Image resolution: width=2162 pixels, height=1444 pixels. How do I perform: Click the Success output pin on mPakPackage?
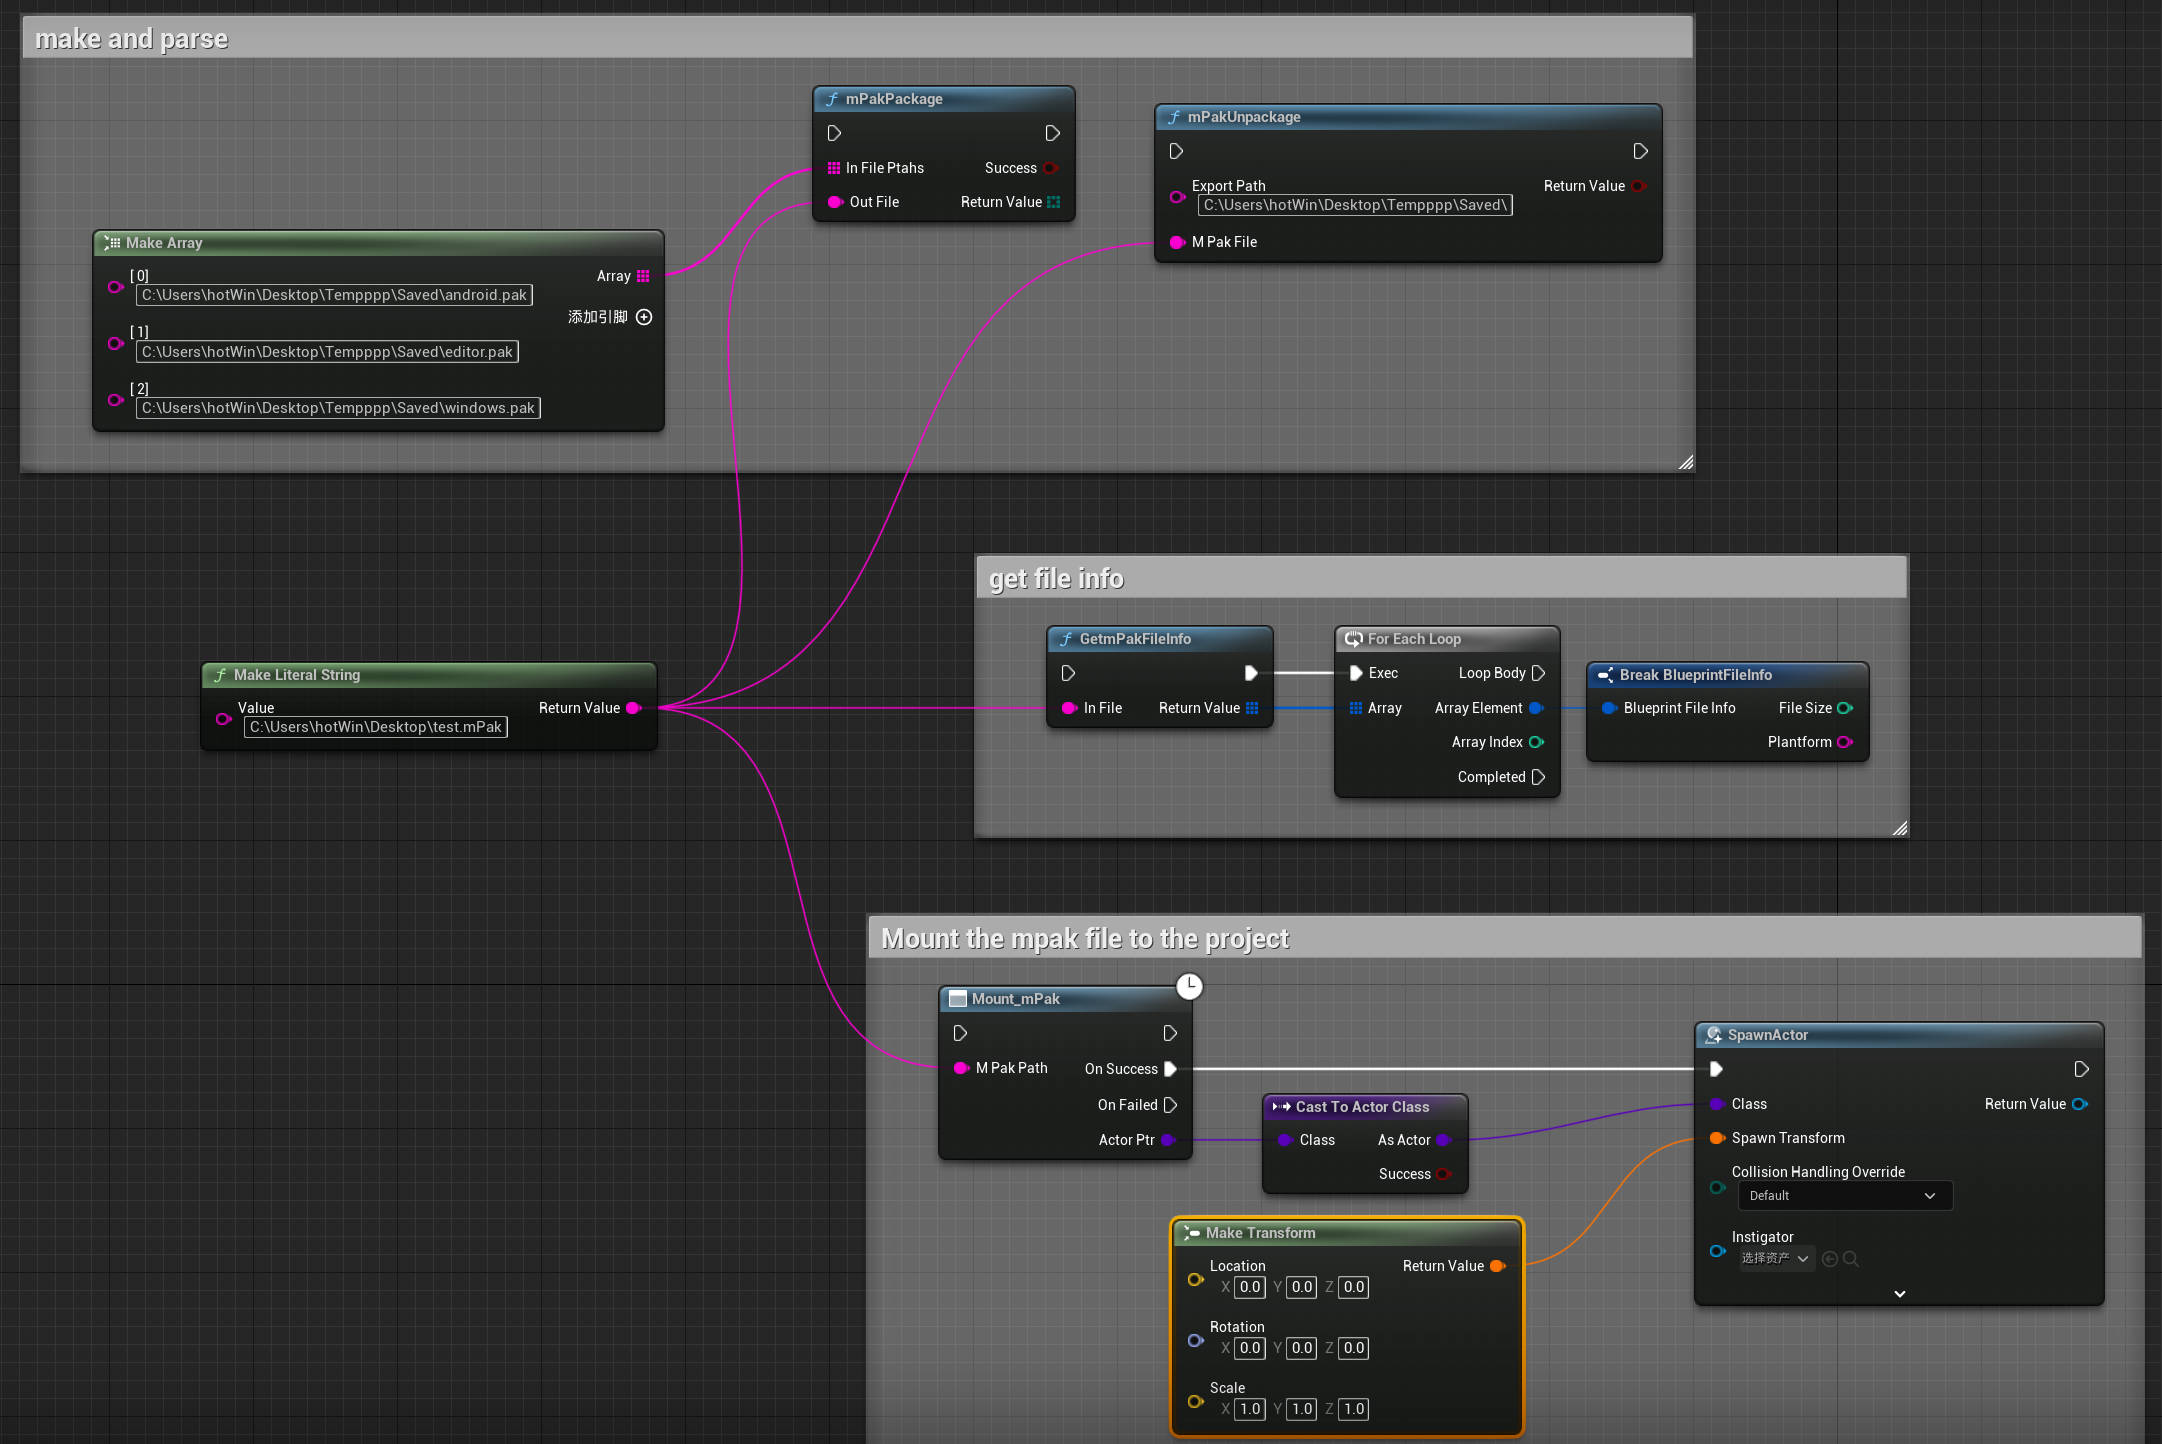coord(1050,168)
